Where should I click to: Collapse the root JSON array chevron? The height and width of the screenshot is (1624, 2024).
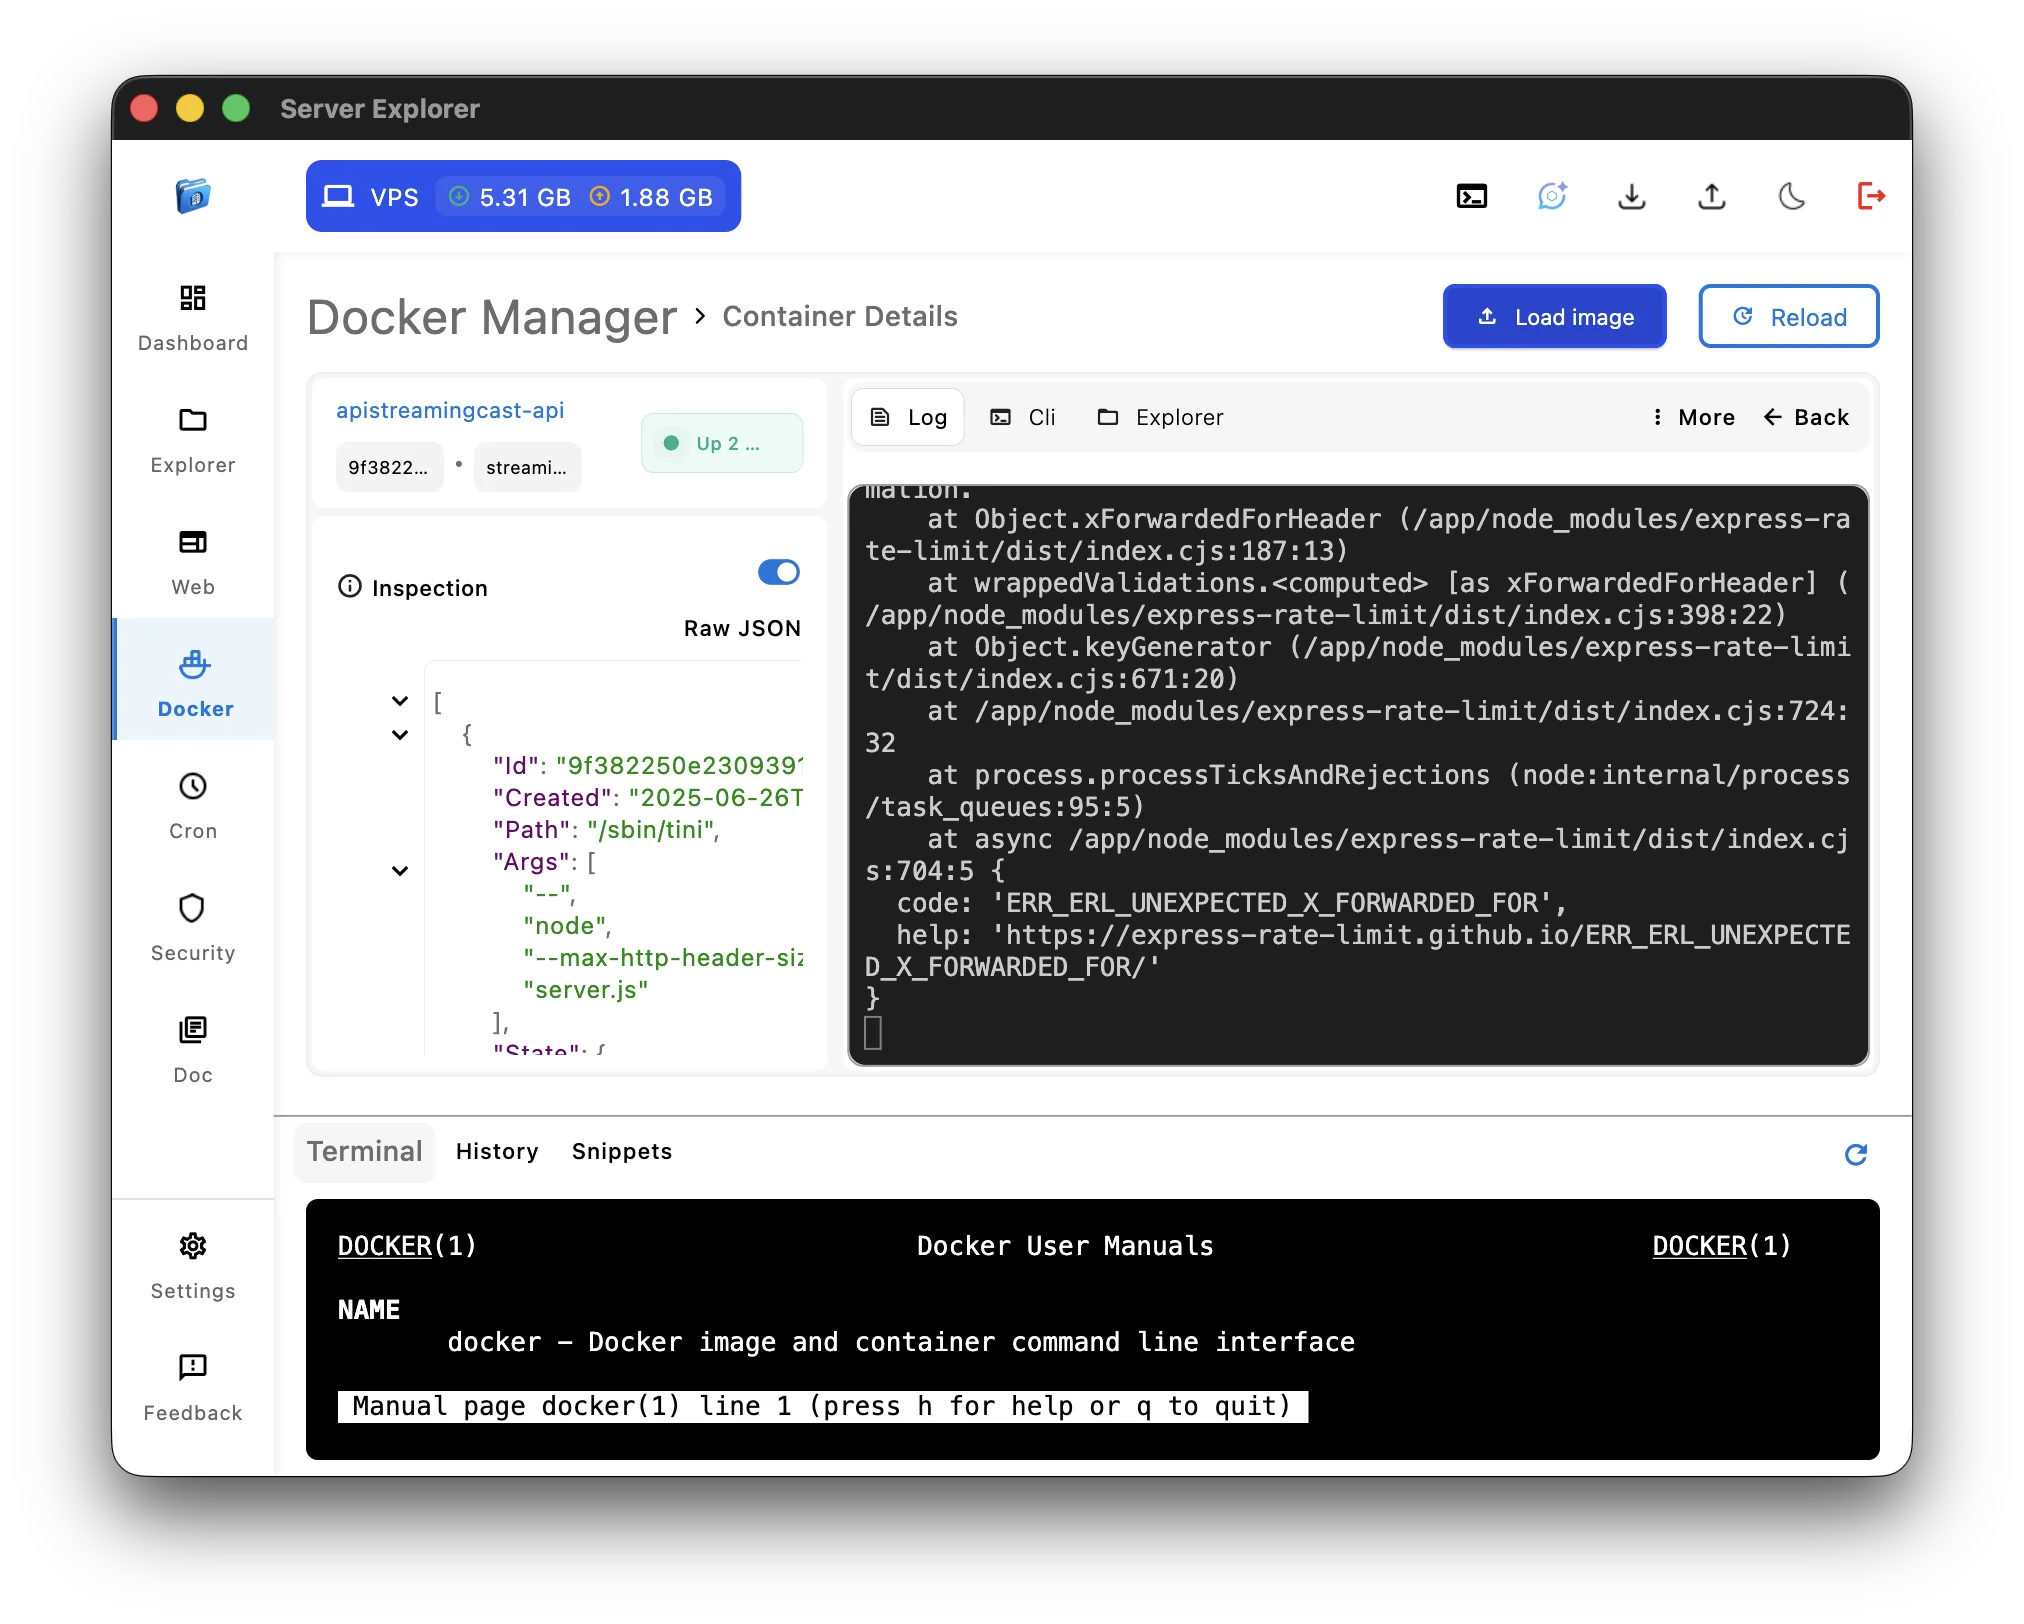pos(400,700)
